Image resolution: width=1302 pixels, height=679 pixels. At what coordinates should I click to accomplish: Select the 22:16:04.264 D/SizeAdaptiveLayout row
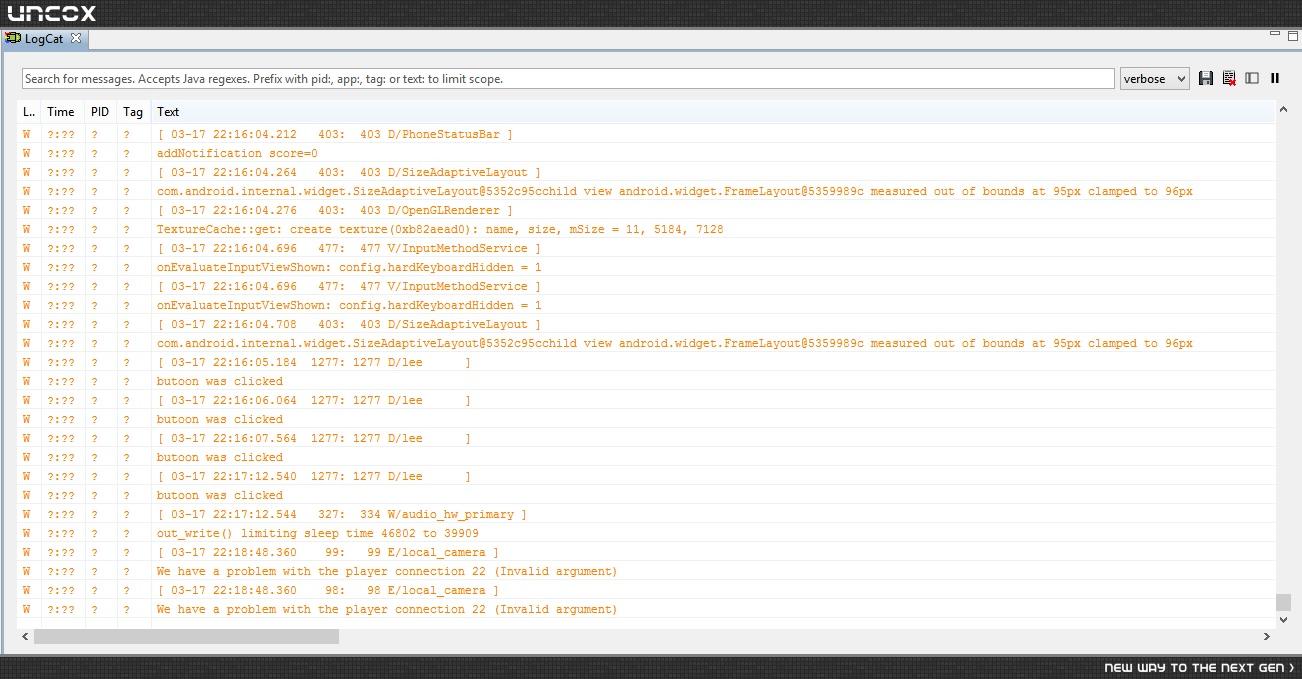[646, 172]
